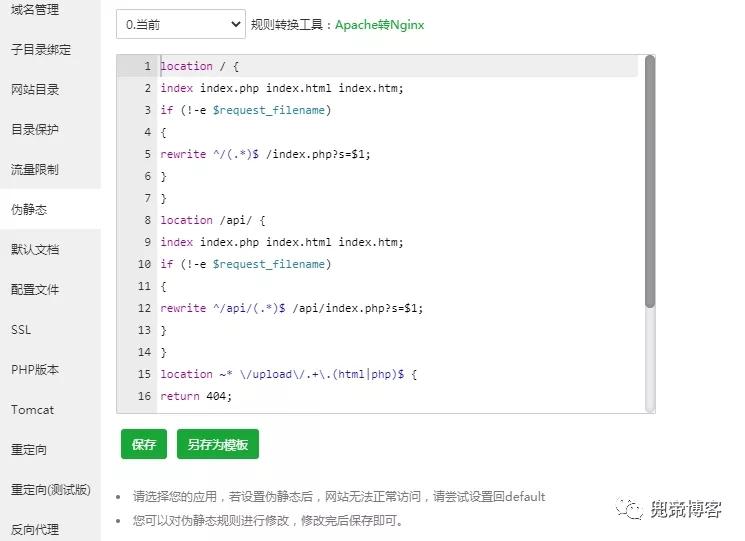Open the Apache转Nginx conversion tool link
The image size is (745, 541).
pos(379,25)
